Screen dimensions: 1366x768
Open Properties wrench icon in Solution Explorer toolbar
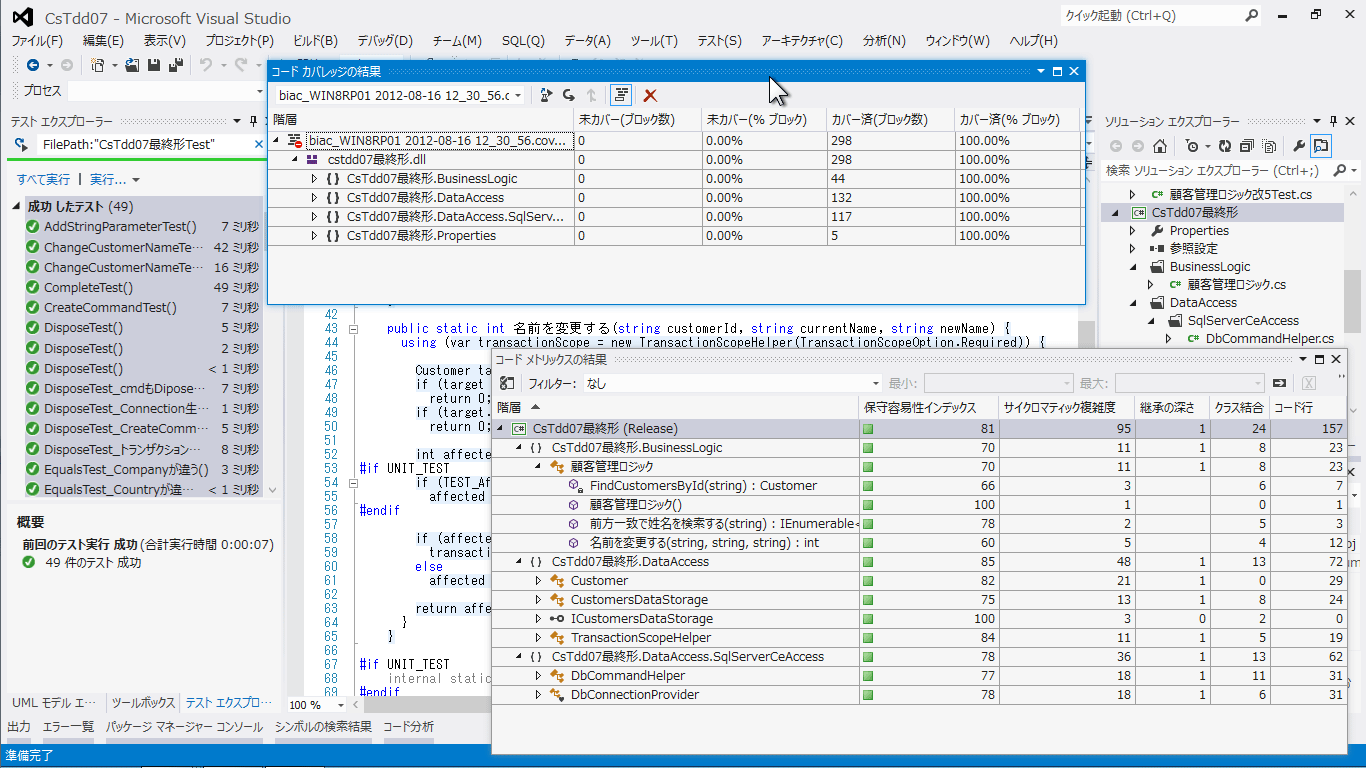1298,146
